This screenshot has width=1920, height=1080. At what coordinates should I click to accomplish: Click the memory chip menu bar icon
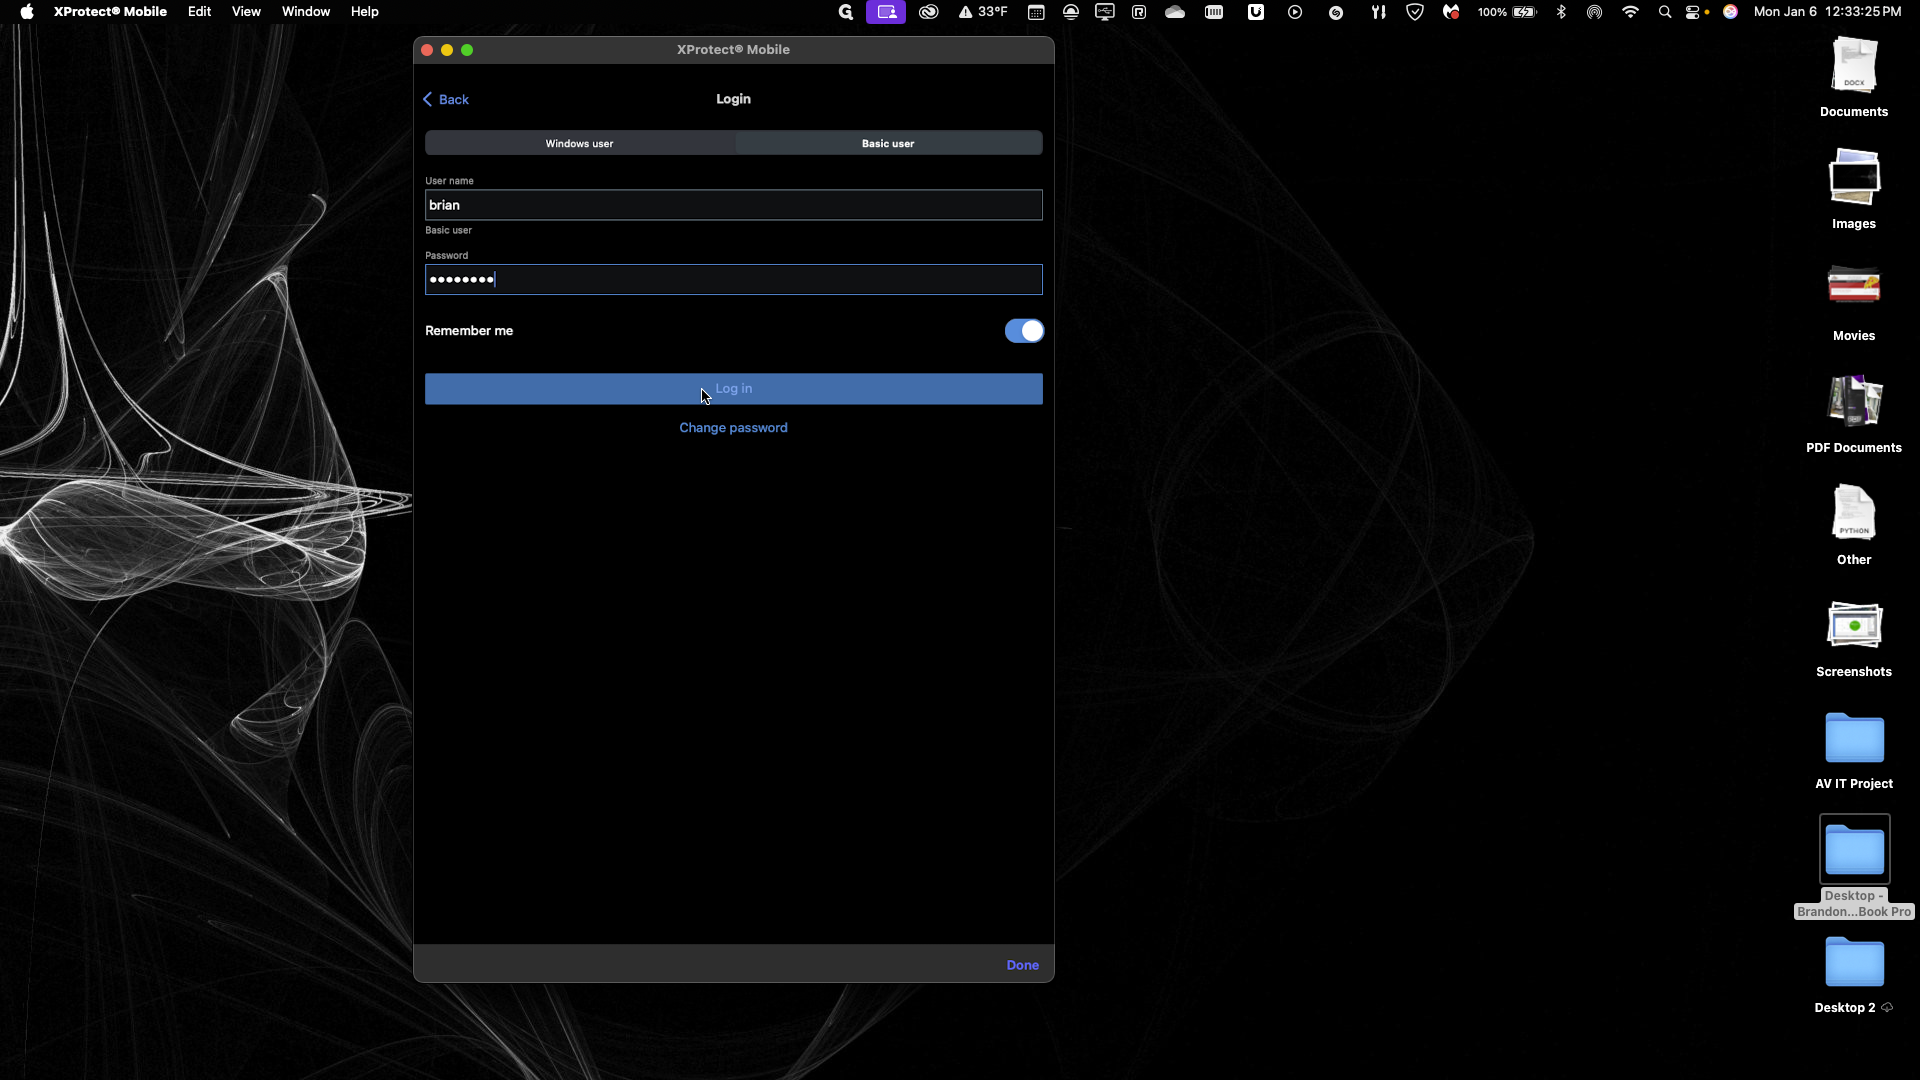pyautogui.click(x=1214, y=12)
